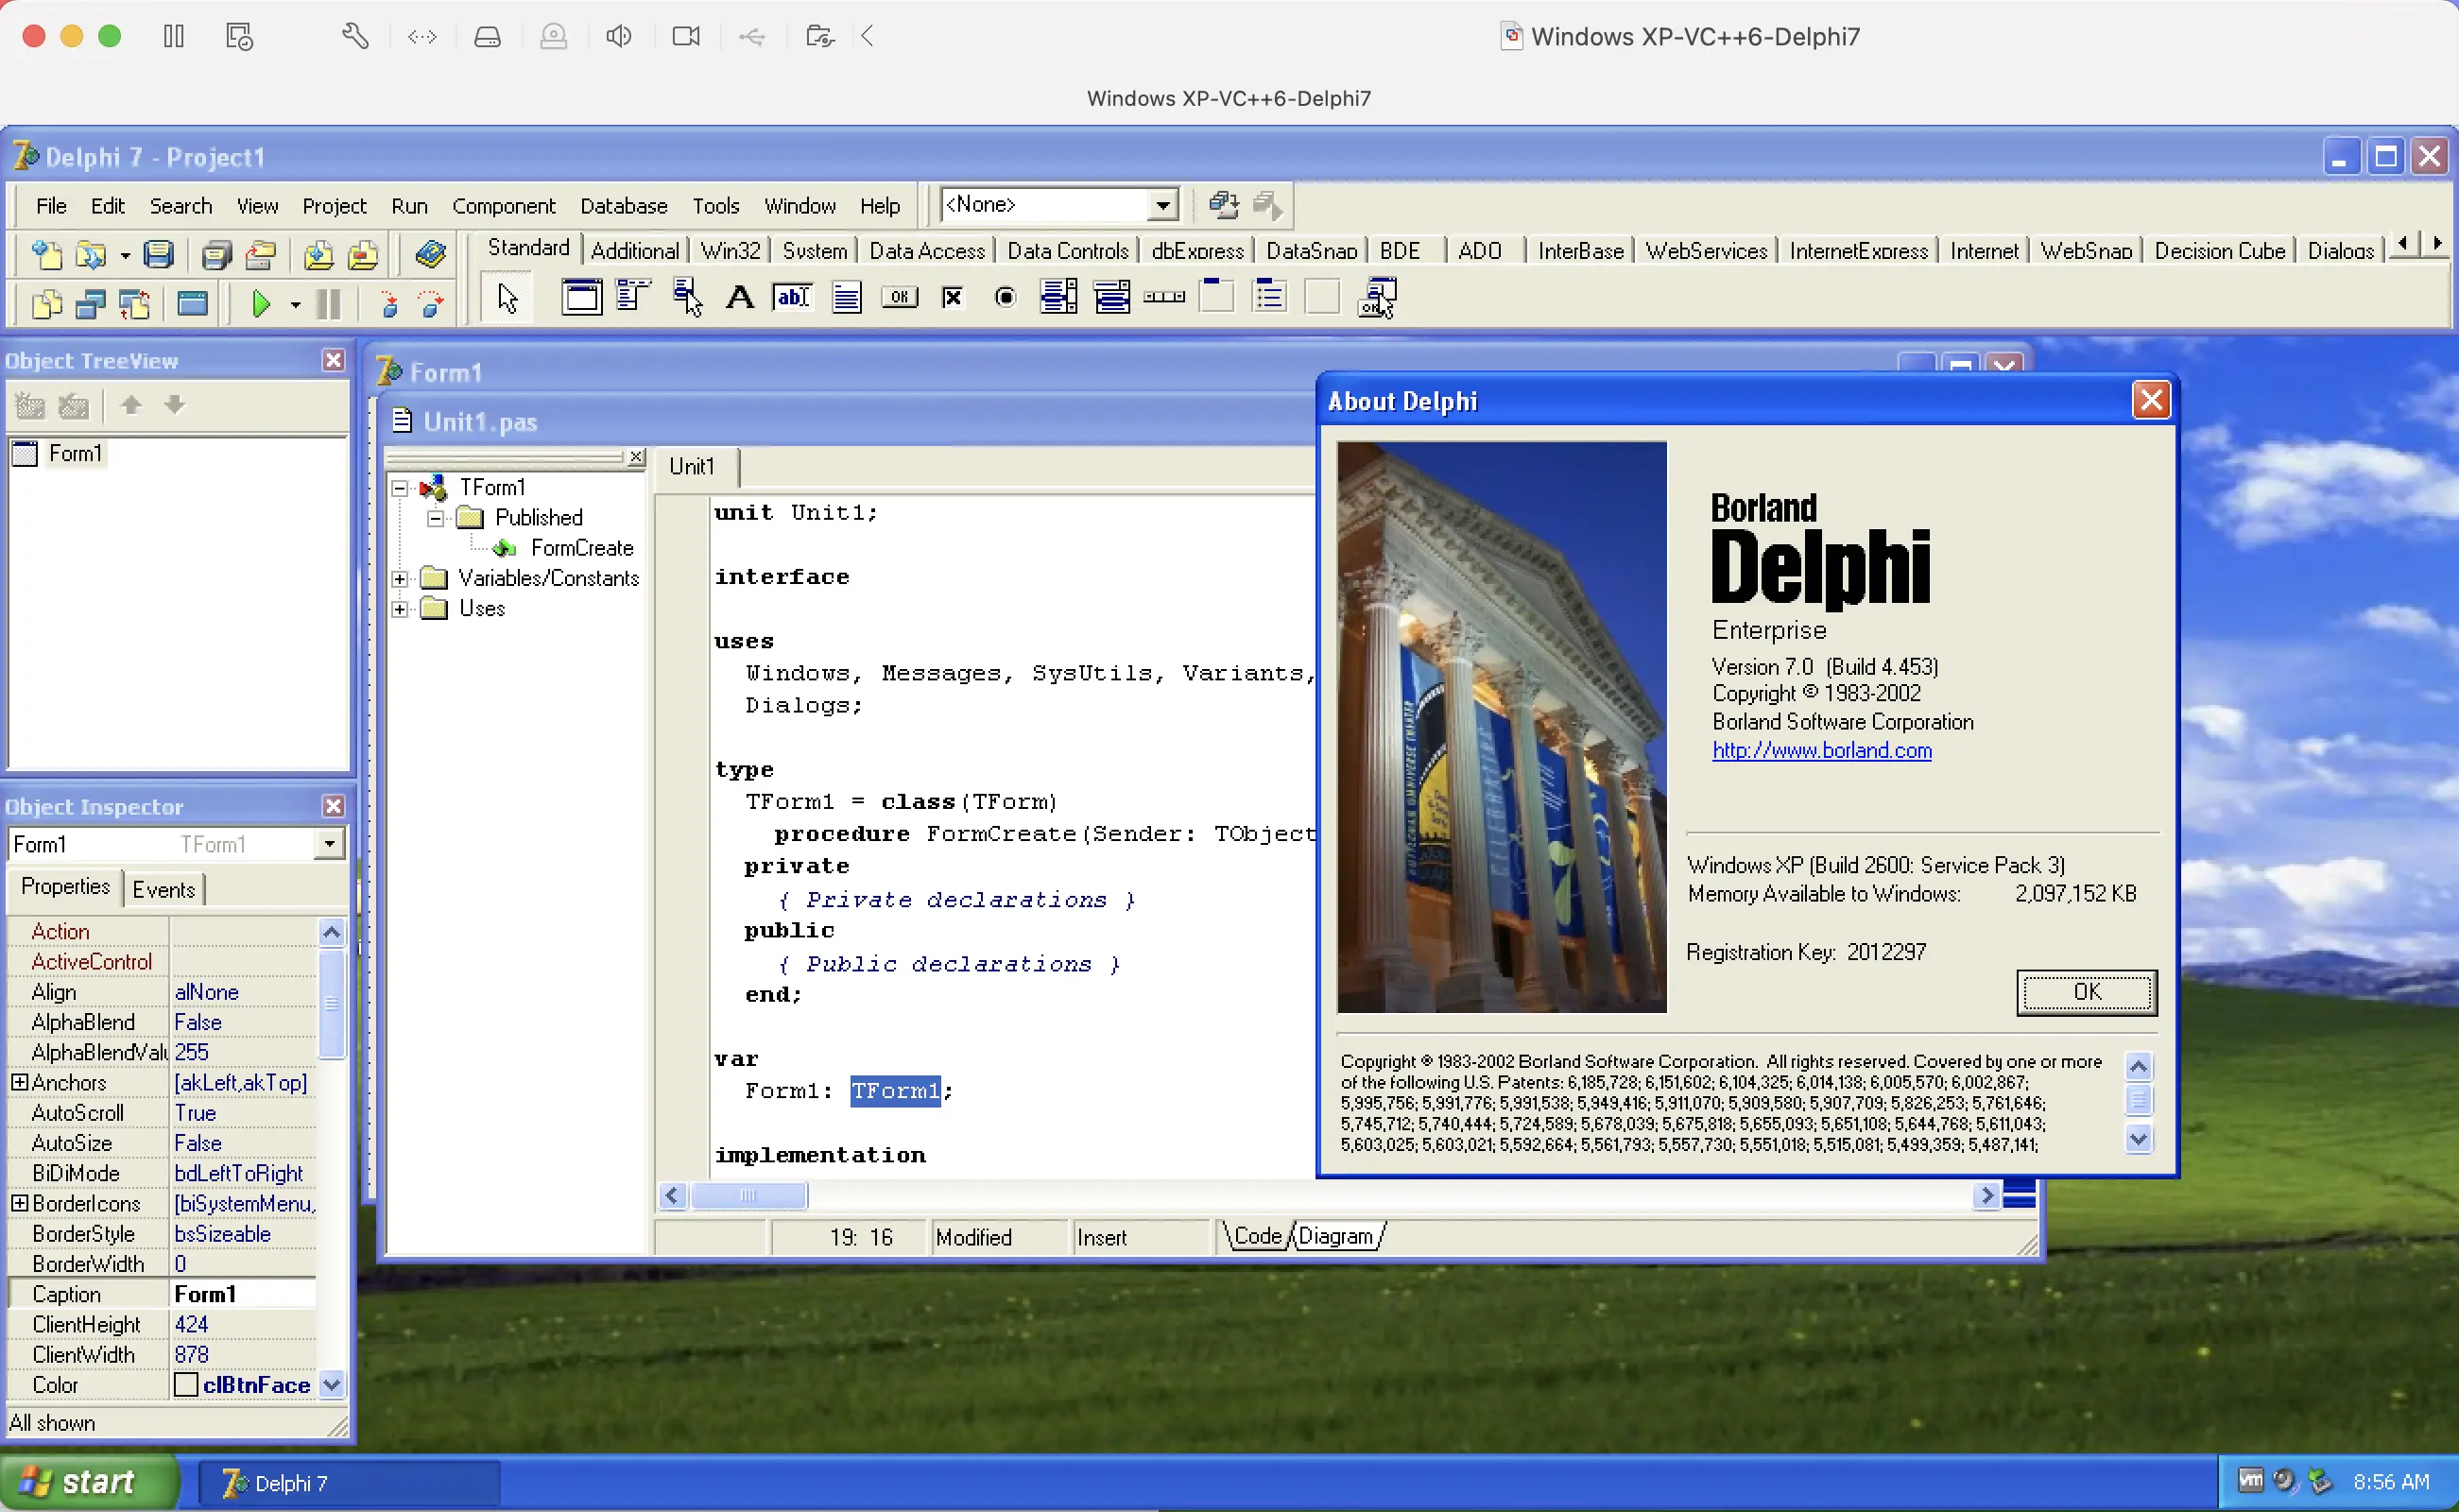Open the Database menu
Screen dimensions: 2459x1512
coord(623,206)
